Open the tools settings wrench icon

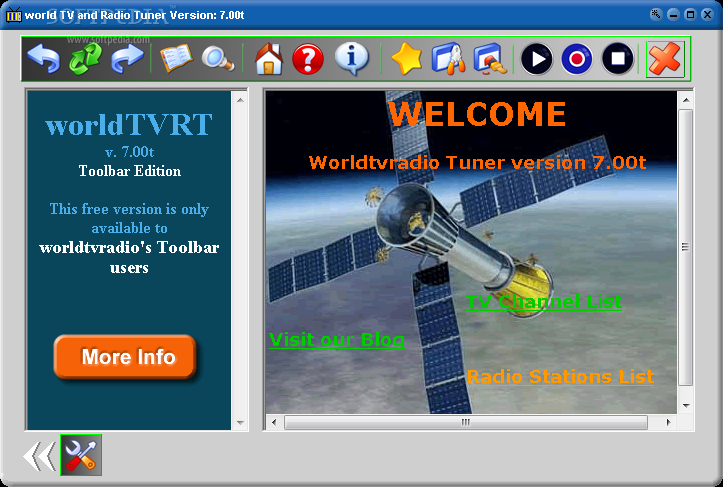pos(81,455)
